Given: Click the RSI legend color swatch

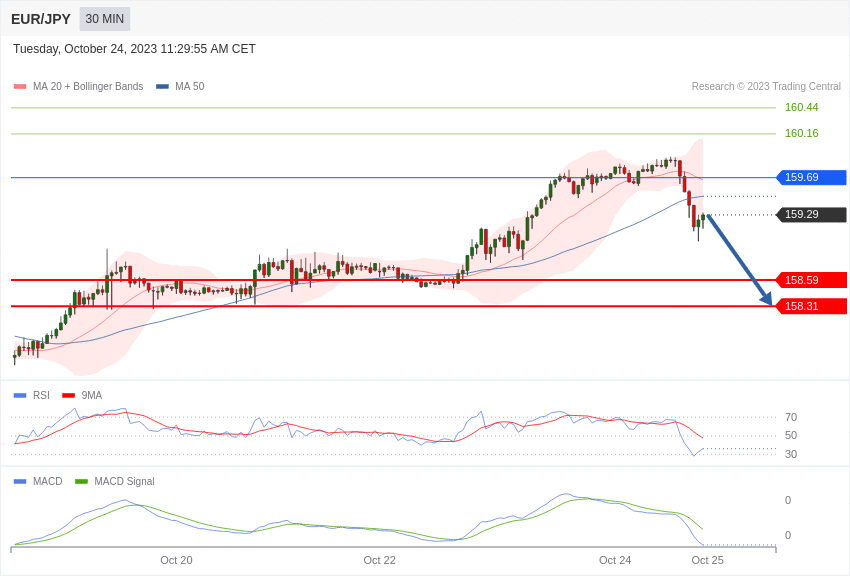Looking at the screenshot, I should pyautogui.click(x=20, y=396).
